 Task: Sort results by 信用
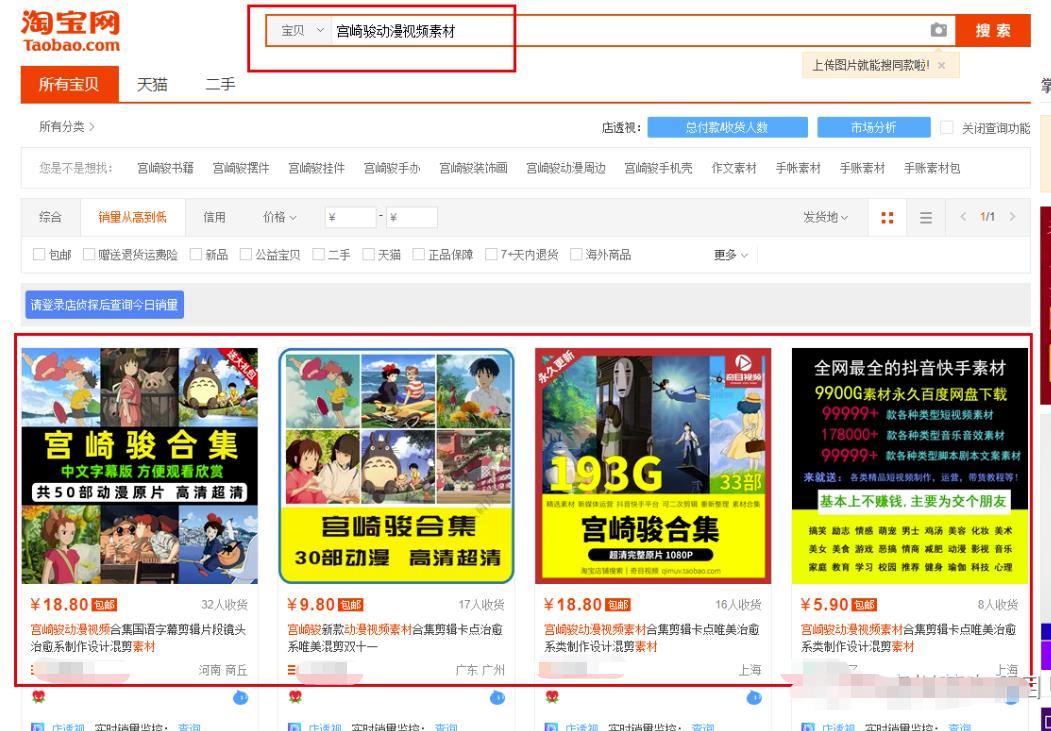[214, 217]
